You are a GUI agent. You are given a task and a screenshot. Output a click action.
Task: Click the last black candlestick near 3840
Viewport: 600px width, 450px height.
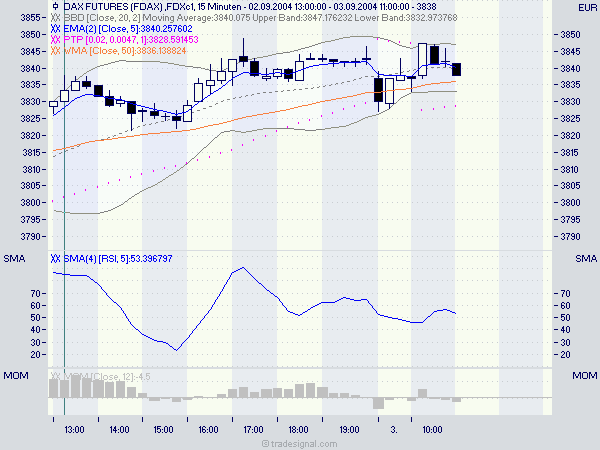click(456, 69)
